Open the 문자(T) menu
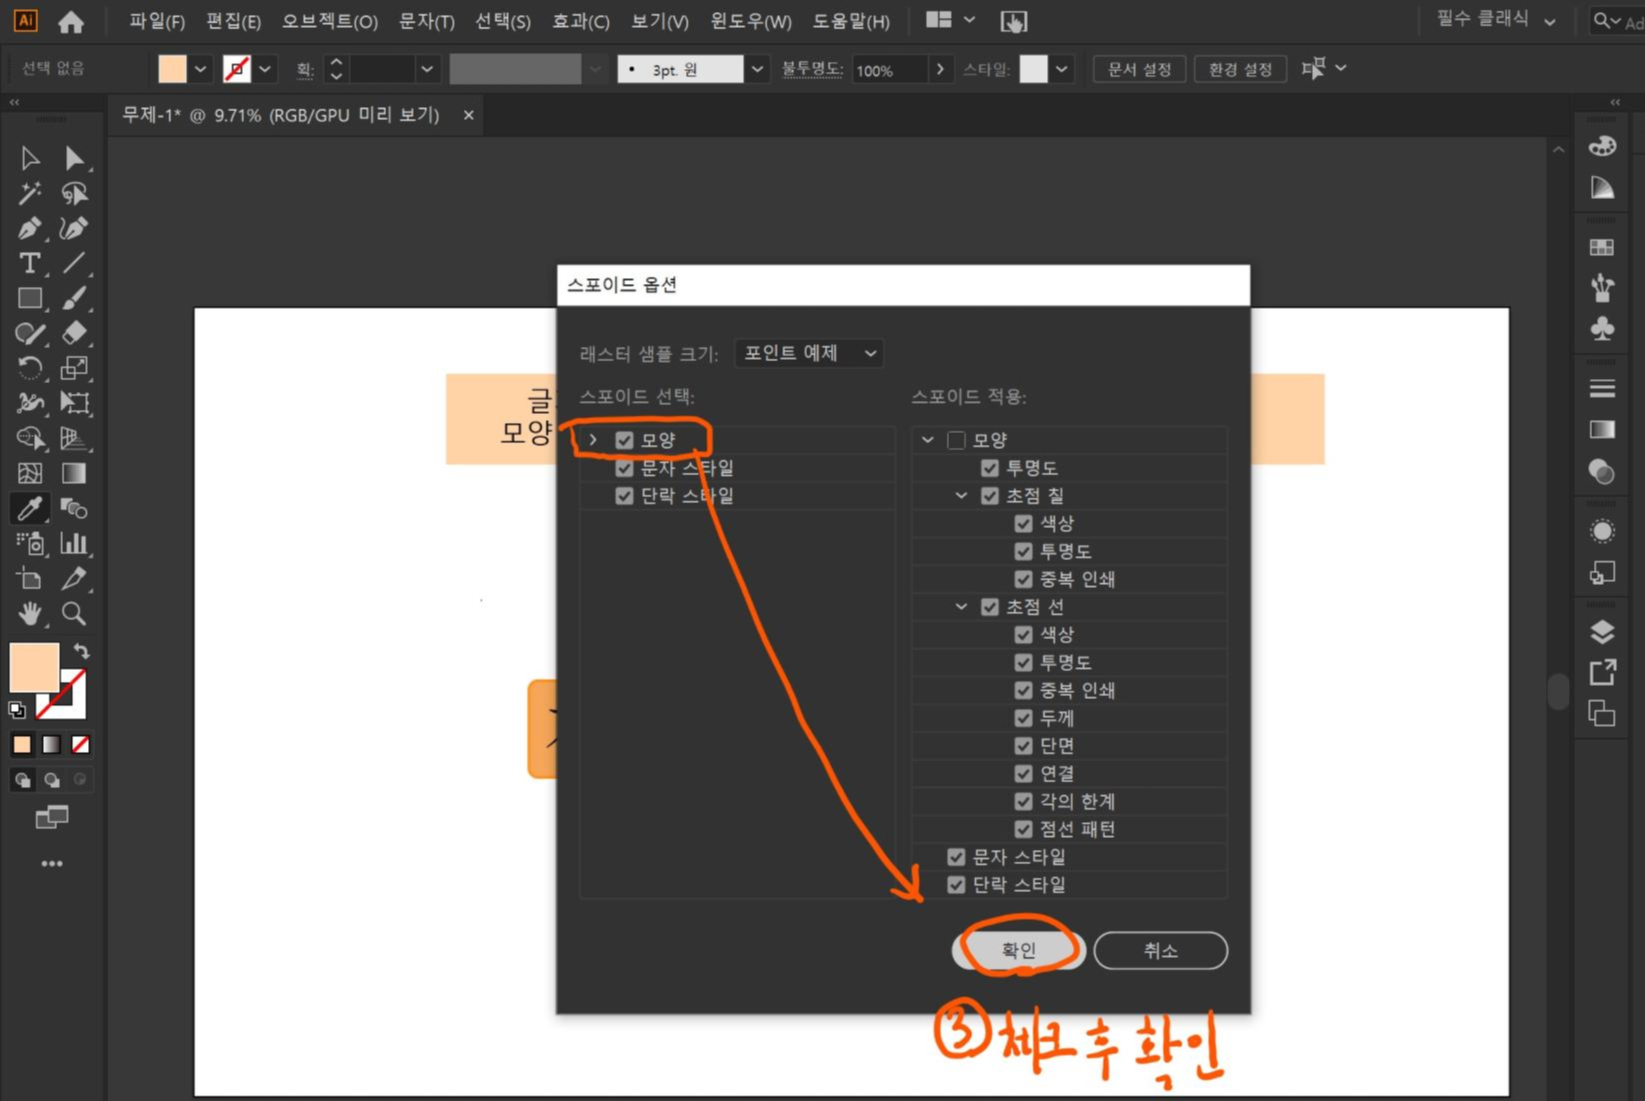Screen dimensions: 1645x1101 coord(426,21)
